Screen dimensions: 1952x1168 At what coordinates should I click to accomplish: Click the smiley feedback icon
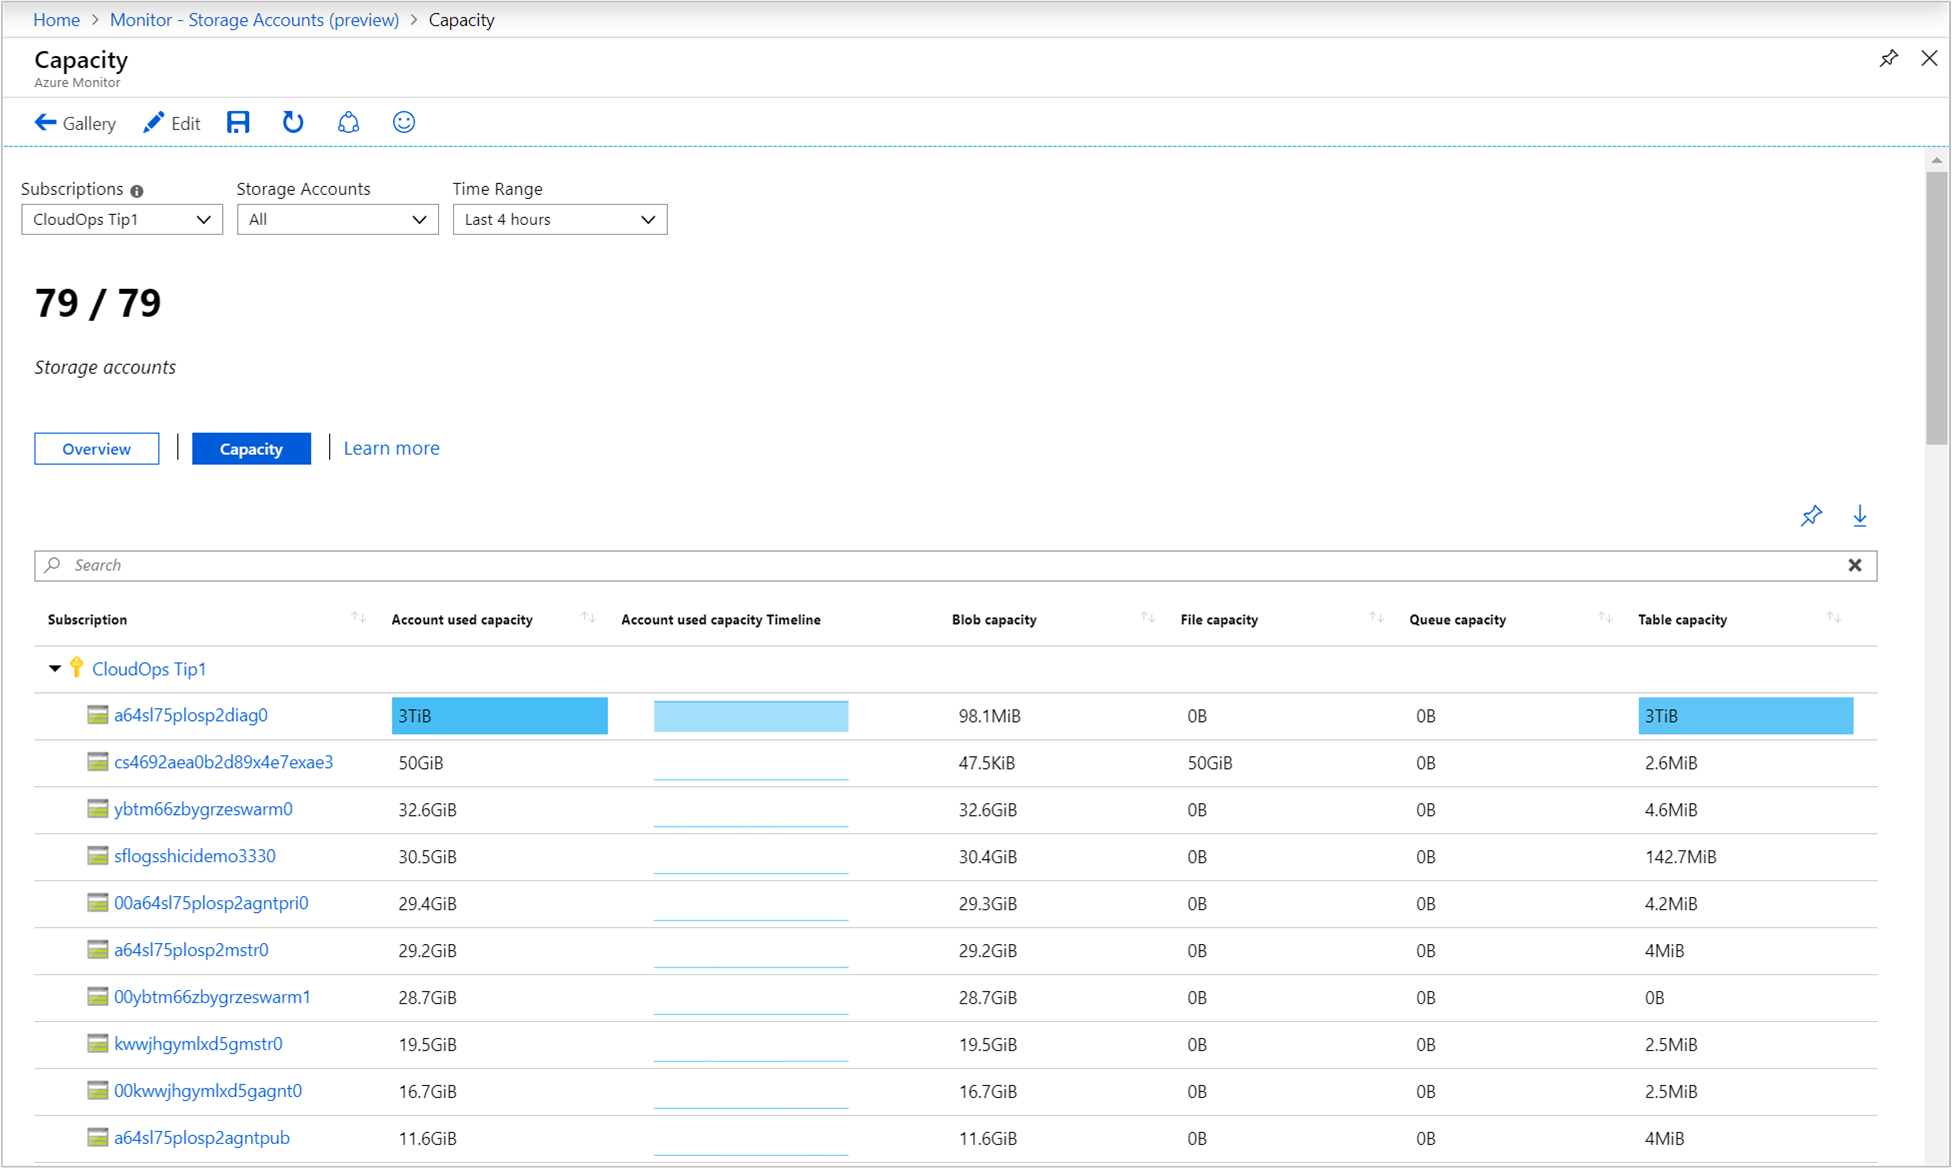point(403,122)
